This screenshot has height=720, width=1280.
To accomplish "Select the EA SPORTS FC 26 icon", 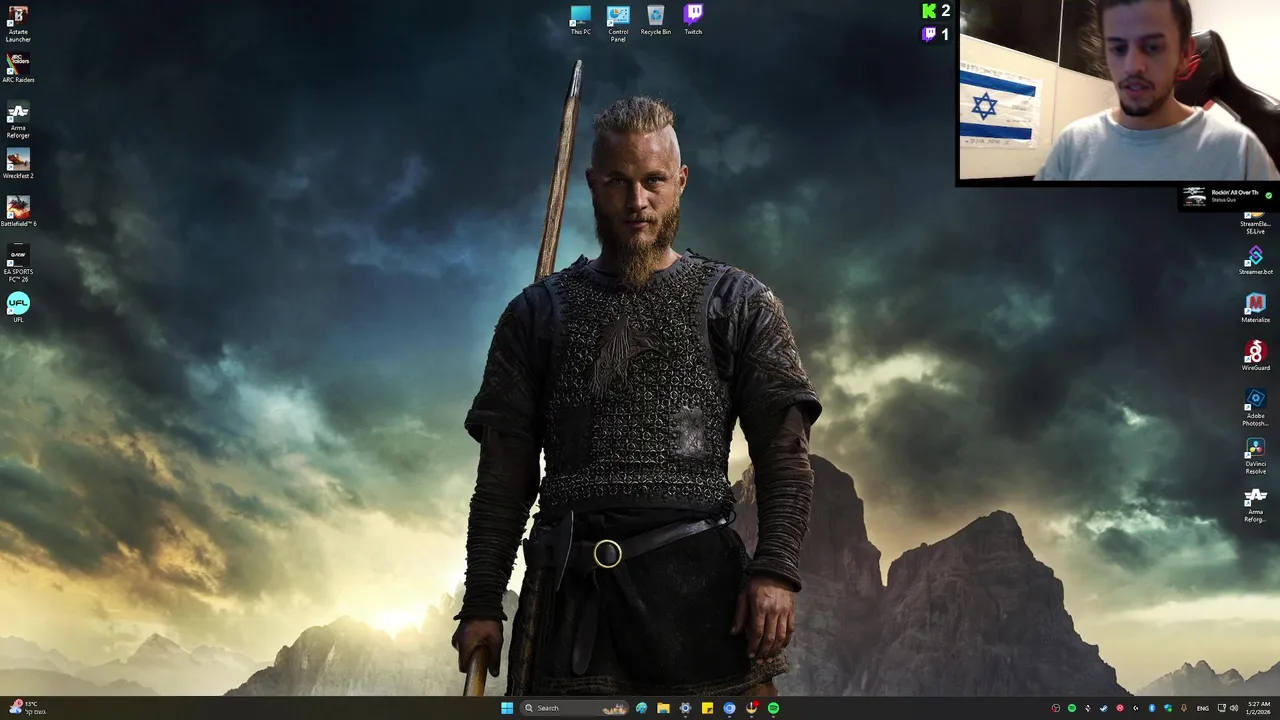I will coord(18,264).
